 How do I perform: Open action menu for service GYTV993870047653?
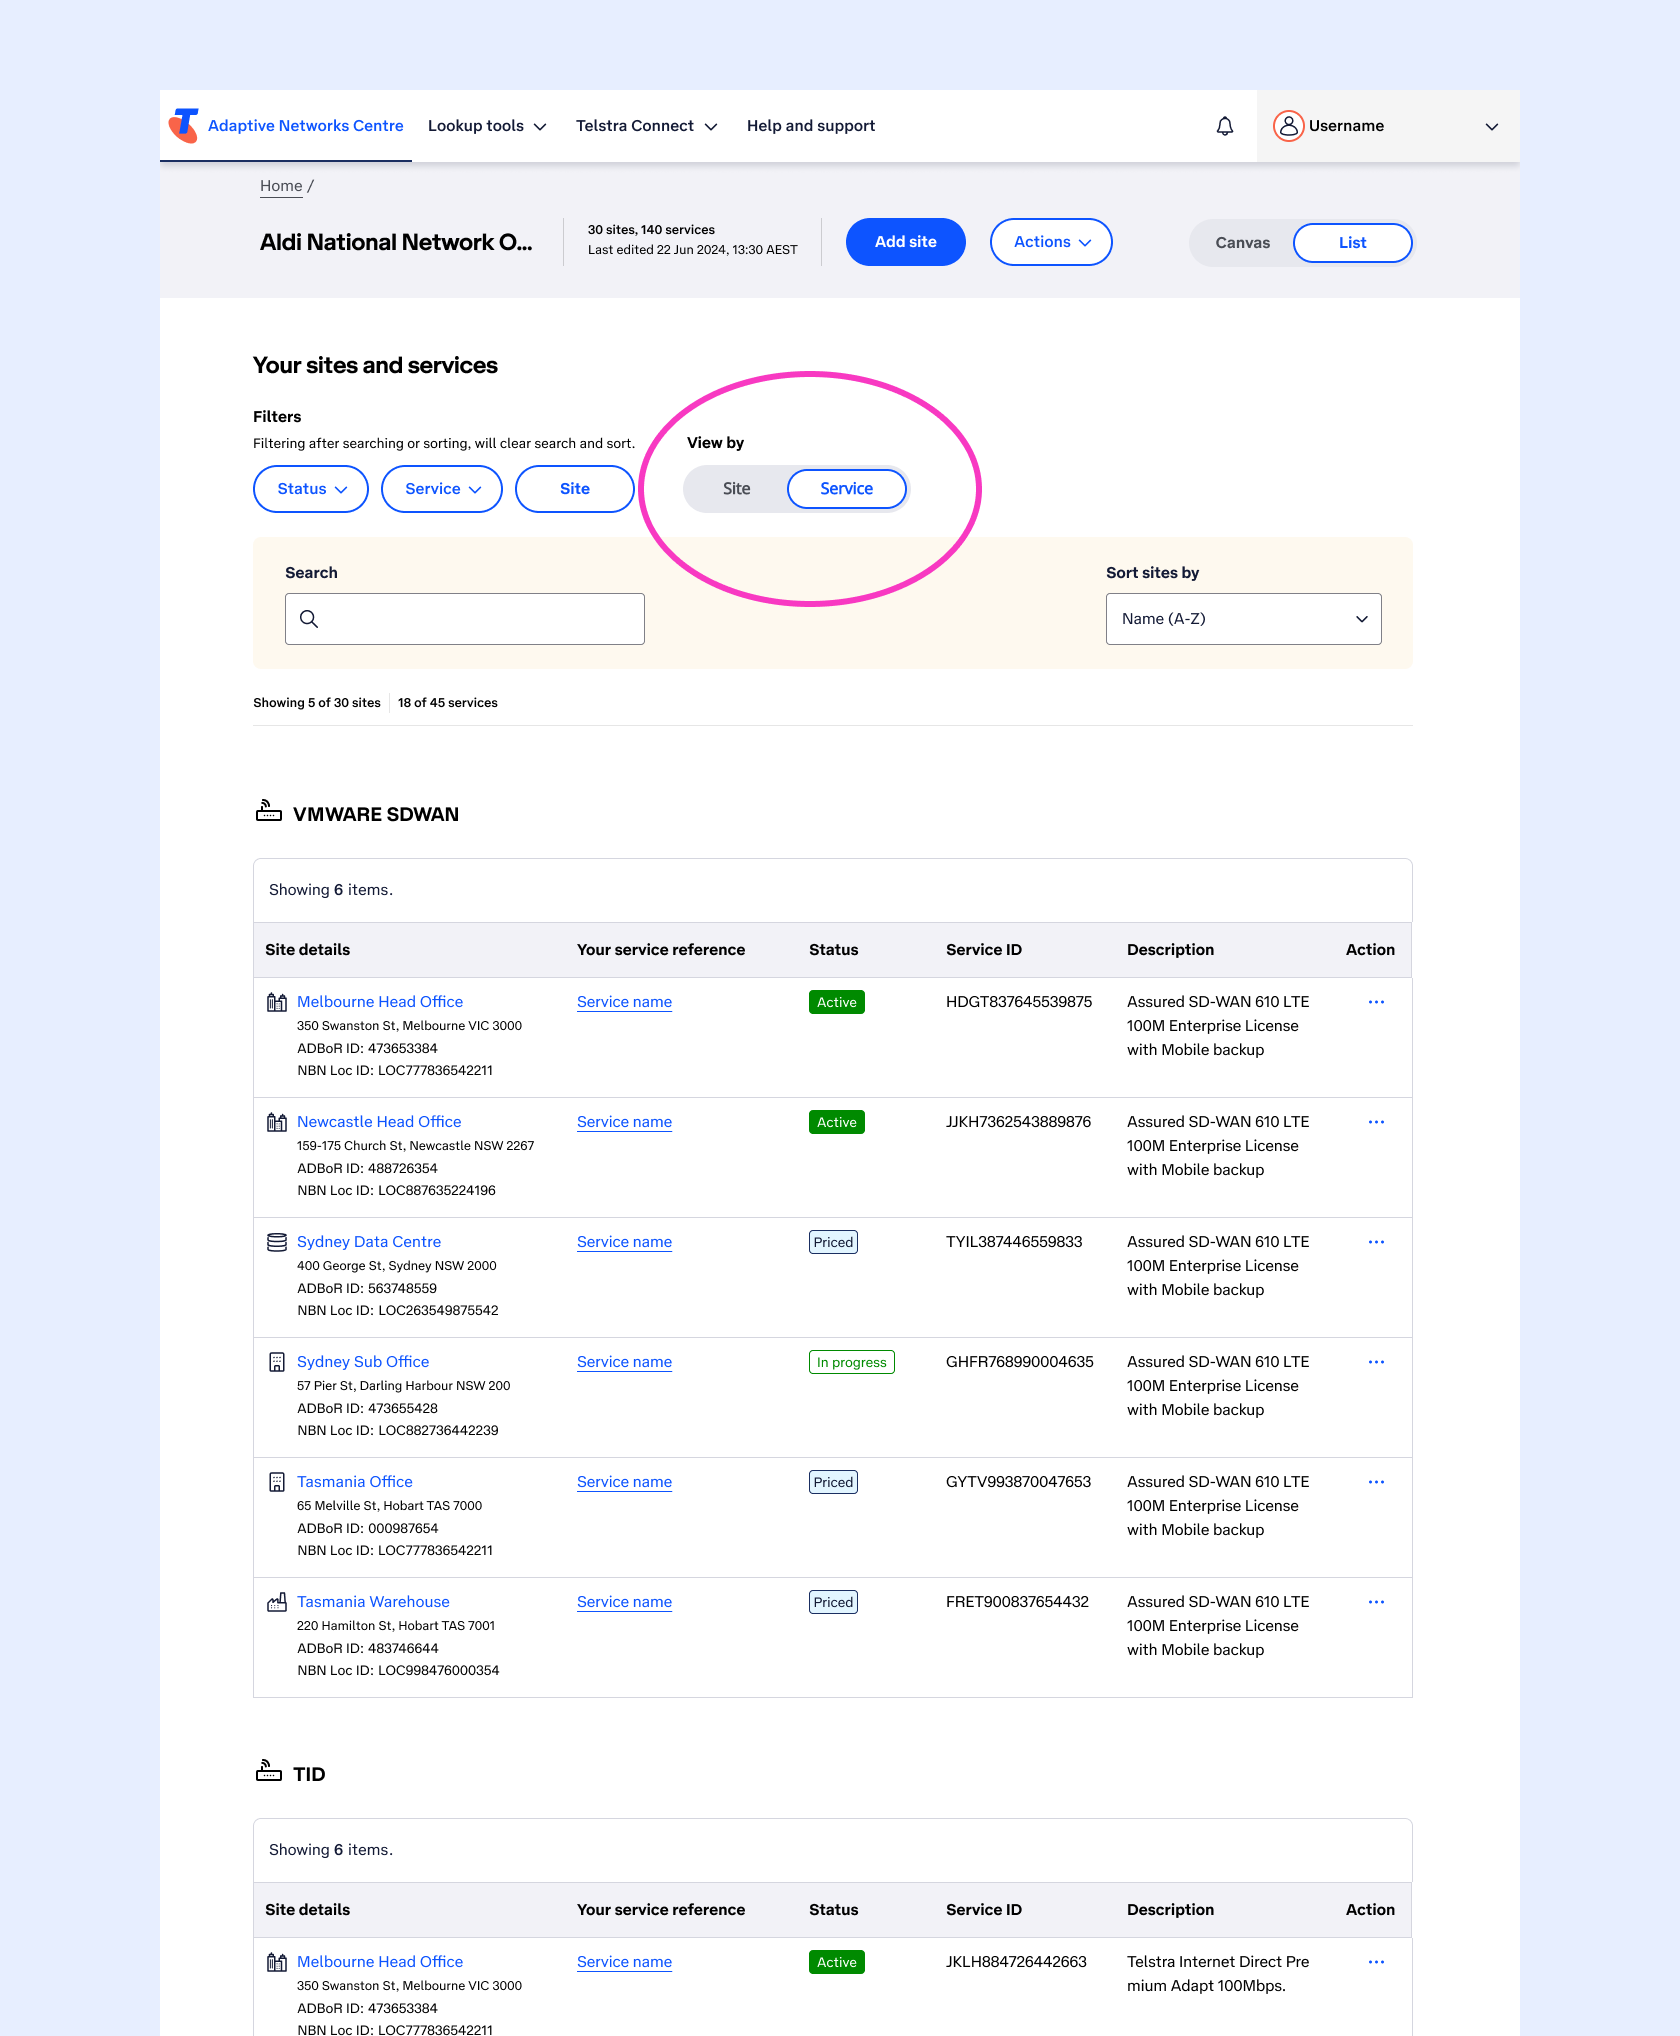1376,1482
